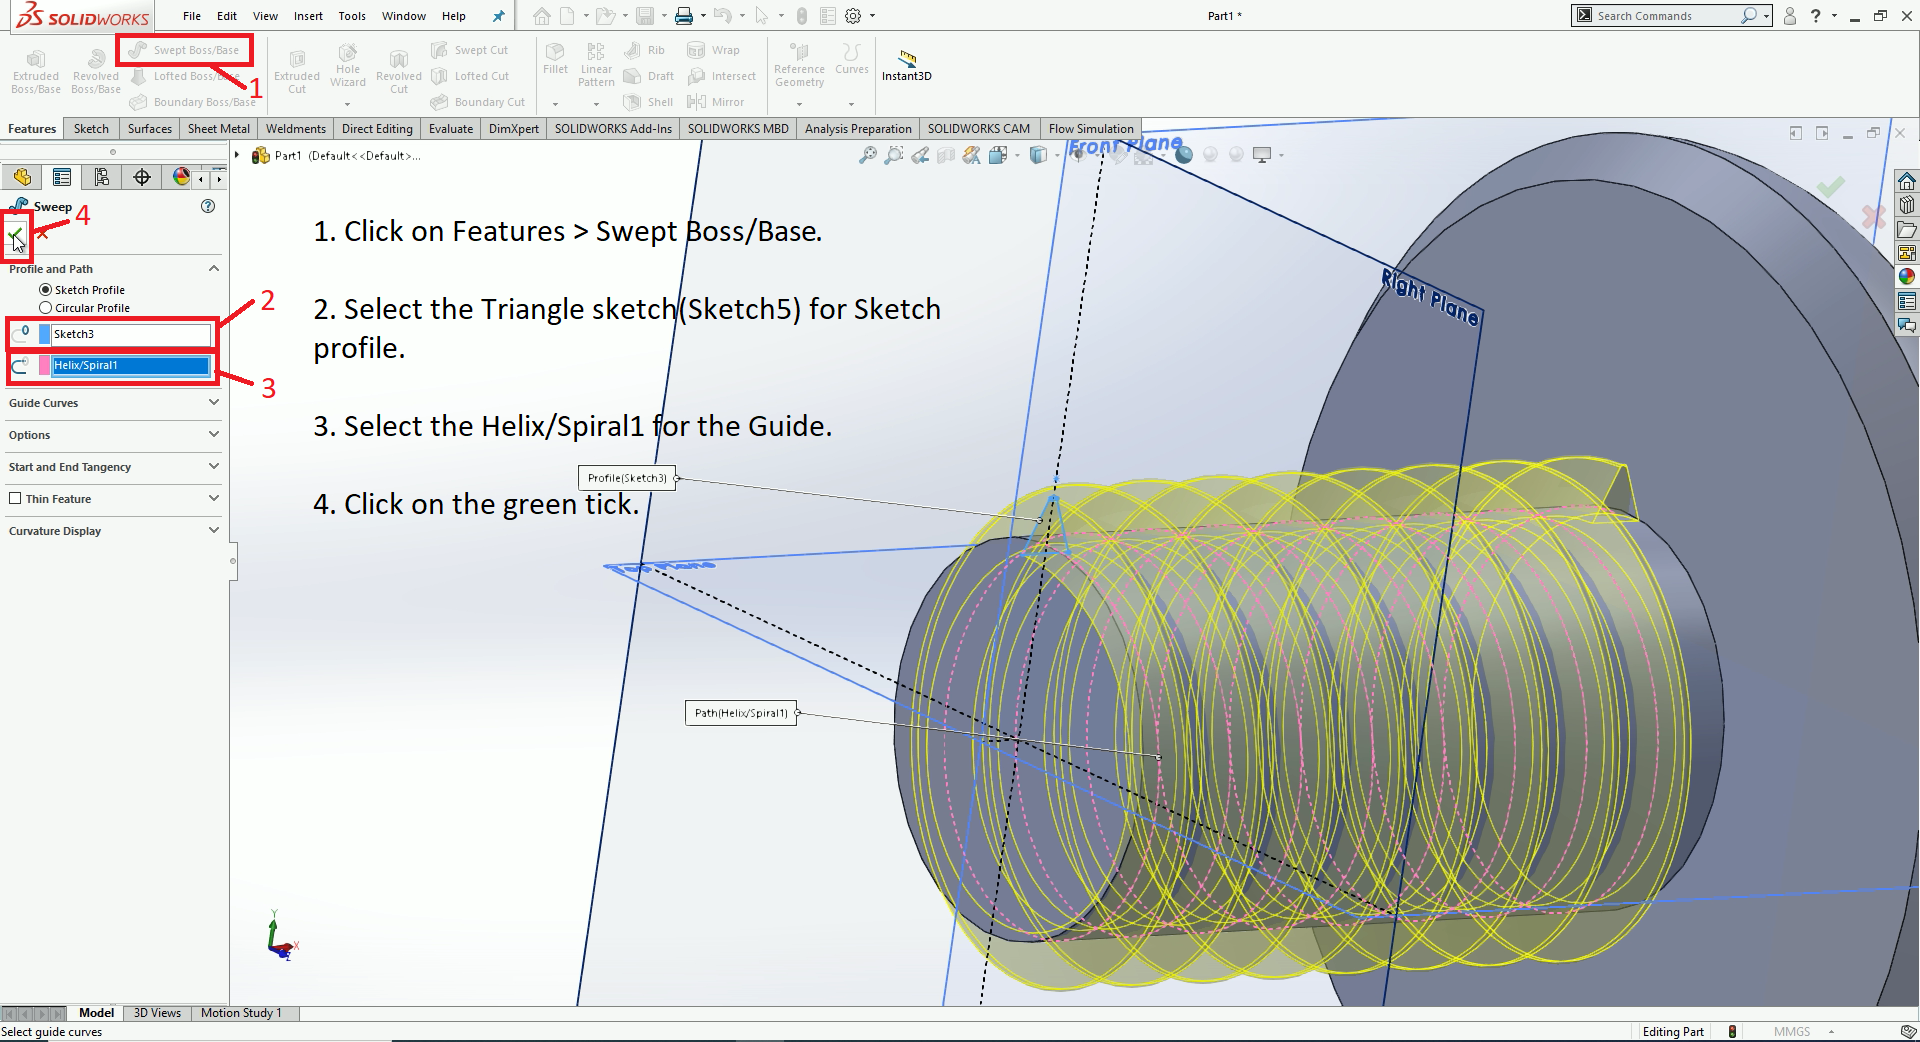1920x1042 pixels.
Task: Open the DisplayManager color ball tab
Action: 181,177
